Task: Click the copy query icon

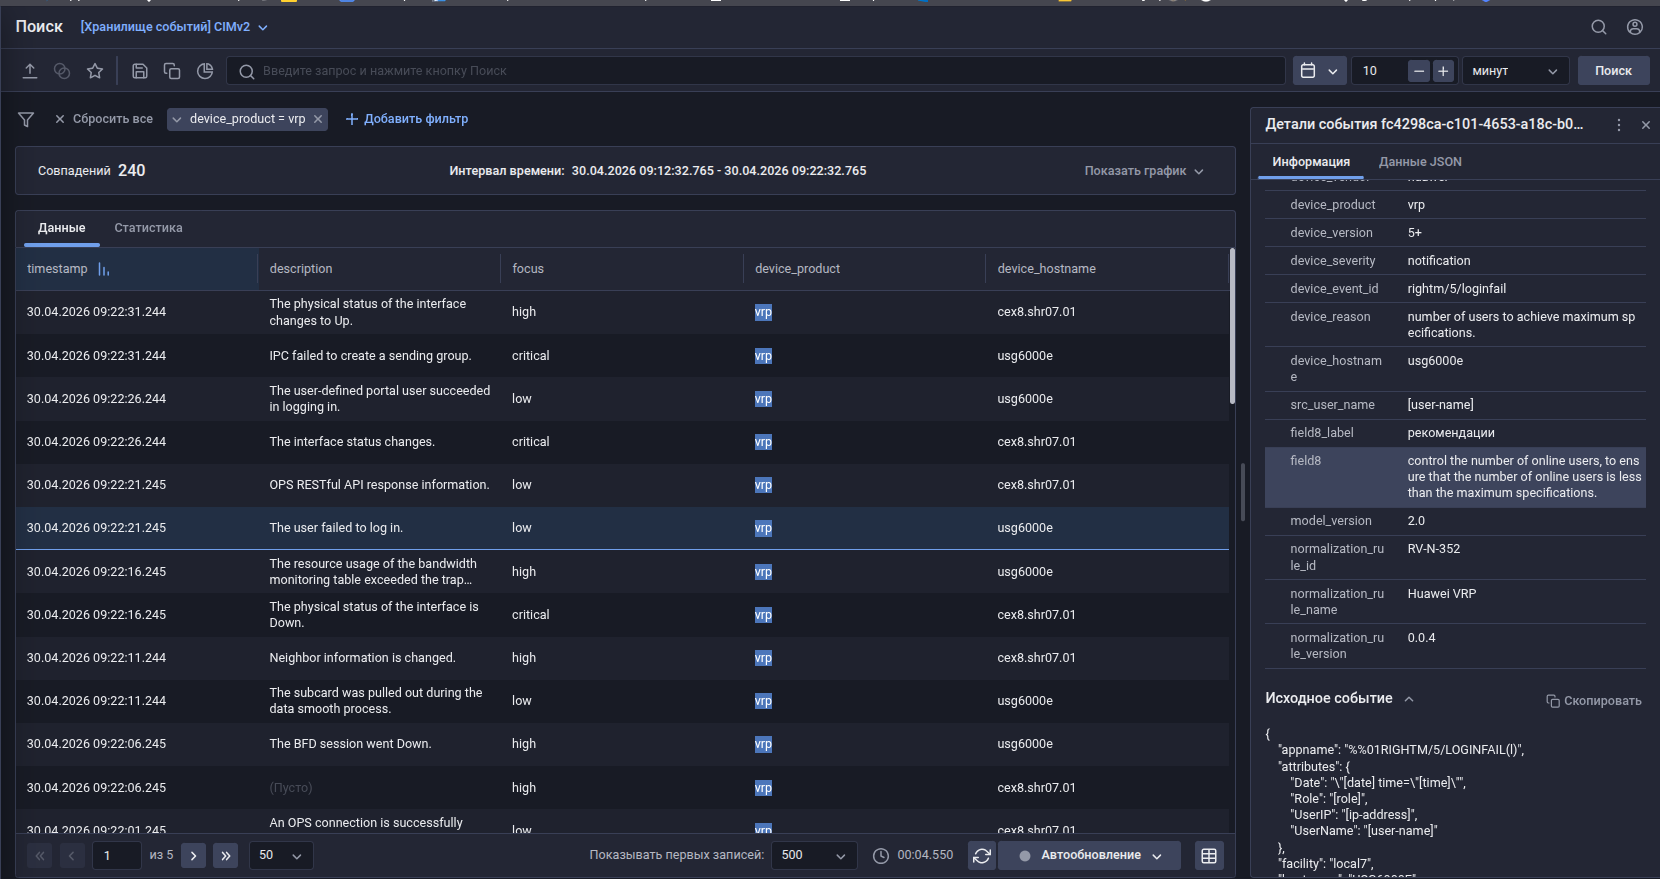Action: pos(172,71)
